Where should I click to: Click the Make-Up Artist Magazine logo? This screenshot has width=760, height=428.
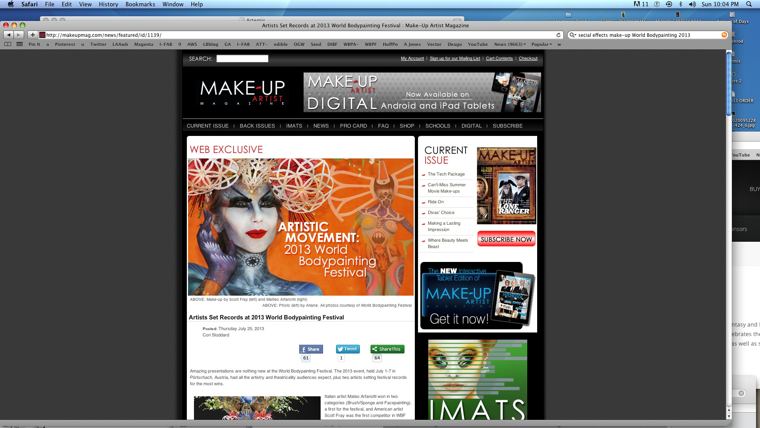[x=242, y=93]
